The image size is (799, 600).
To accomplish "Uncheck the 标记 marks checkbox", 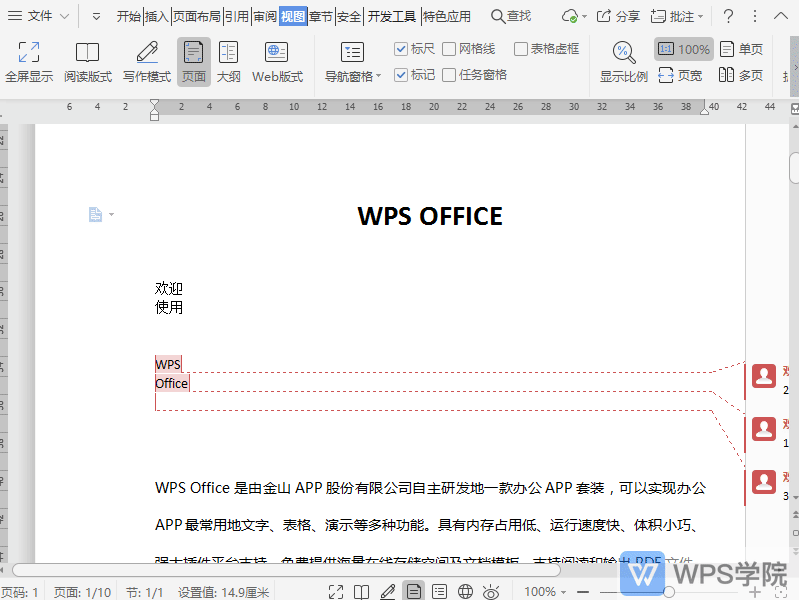I will click(401, 75).
